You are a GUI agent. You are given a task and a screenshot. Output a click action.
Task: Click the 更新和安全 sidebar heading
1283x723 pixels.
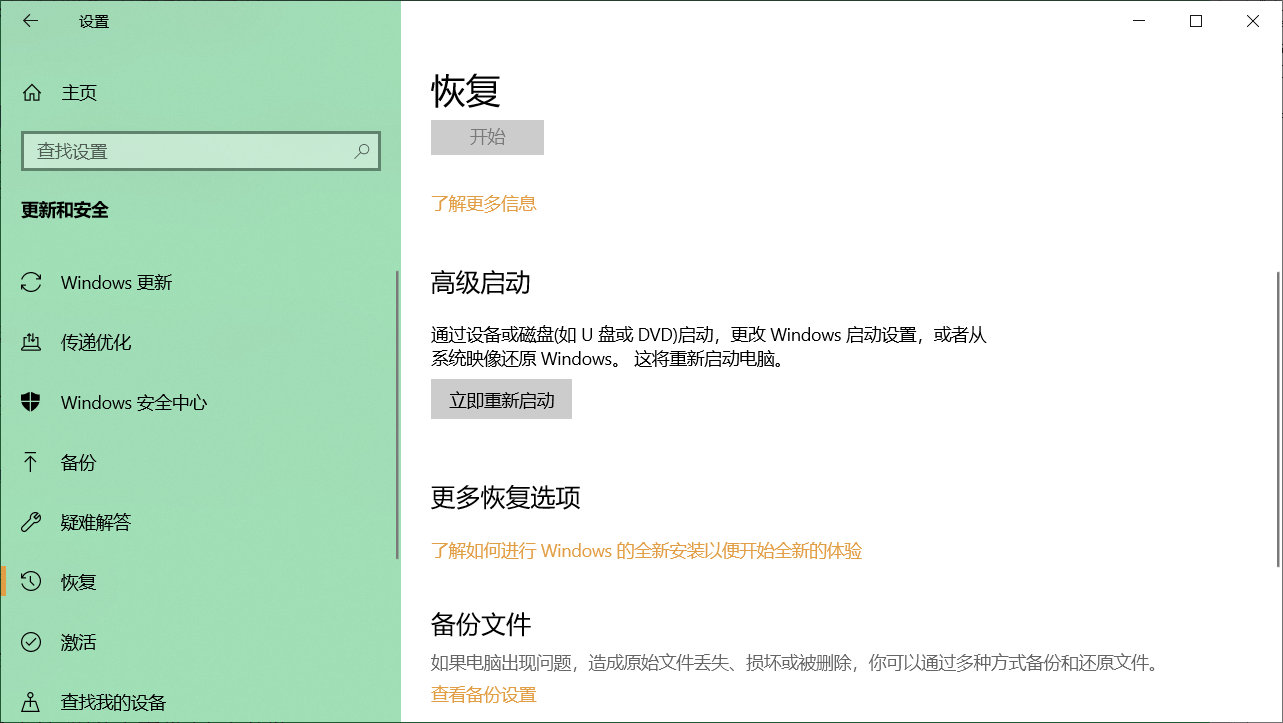(65, 210)
